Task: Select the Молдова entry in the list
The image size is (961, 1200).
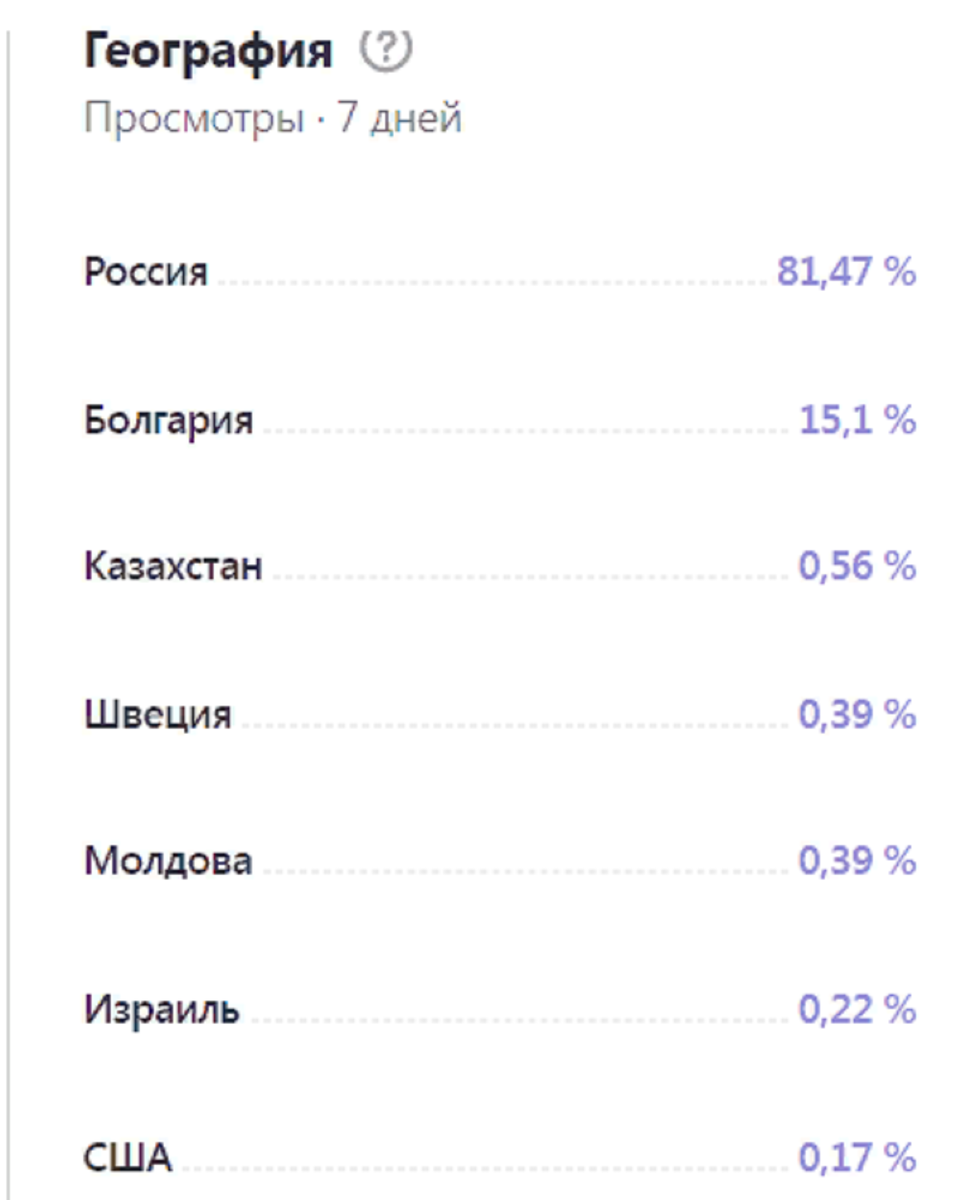Action: [x=169, y=859]
